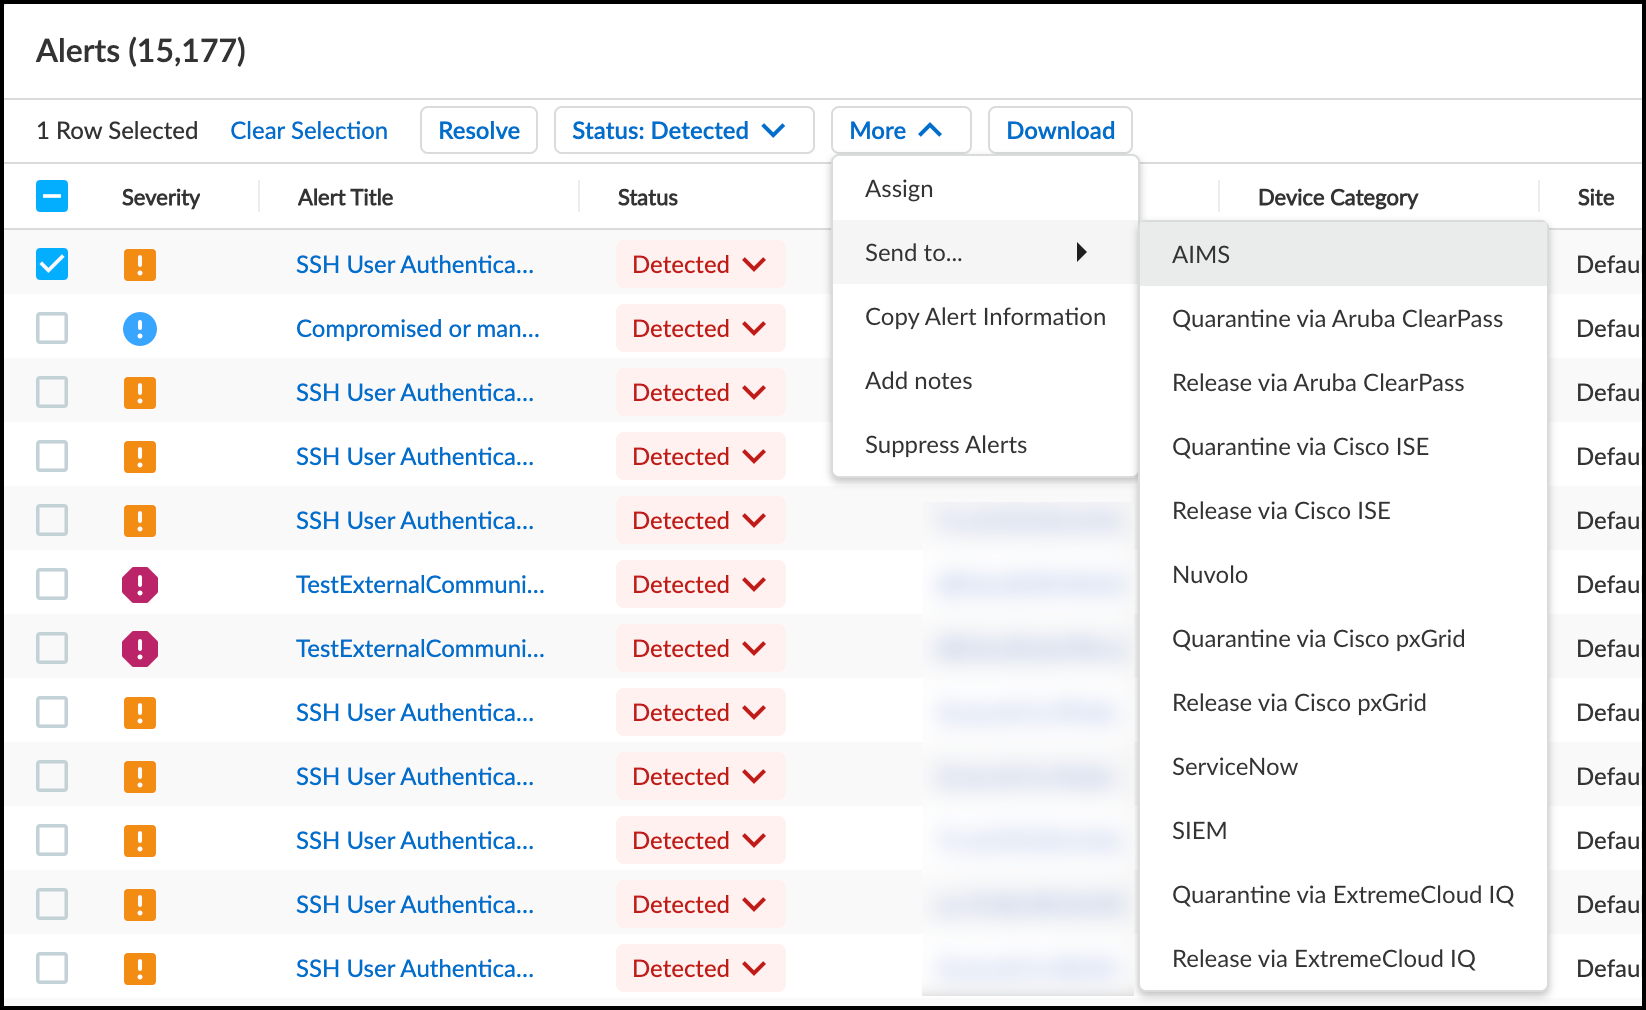This screenshot has height=1010, width=1646.
Task: Click the orange severity icon in the selected row
Action: coord(140,265)
